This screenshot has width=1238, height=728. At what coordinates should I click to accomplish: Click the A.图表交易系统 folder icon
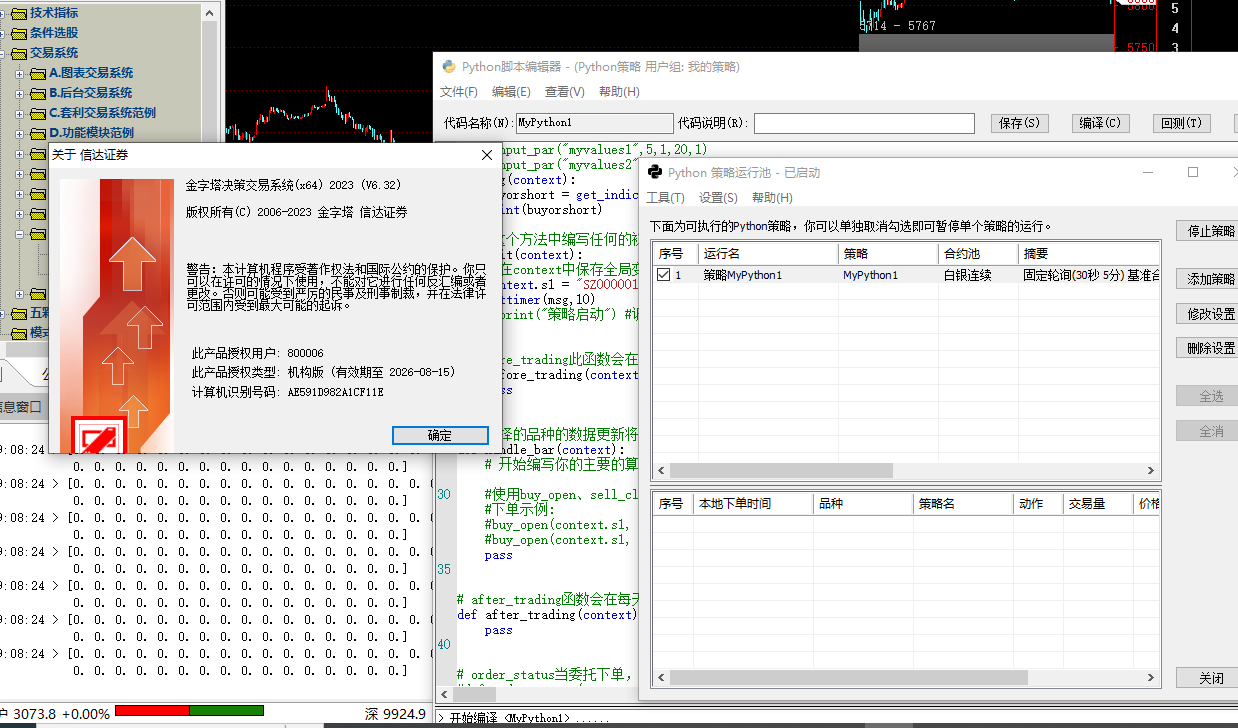(39, 73)
